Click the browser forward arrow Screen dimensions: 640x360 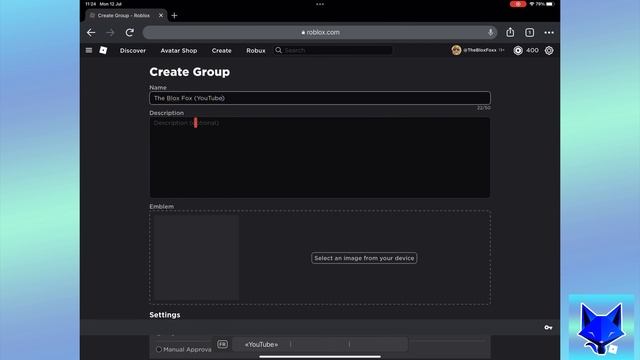click(110, 32)
